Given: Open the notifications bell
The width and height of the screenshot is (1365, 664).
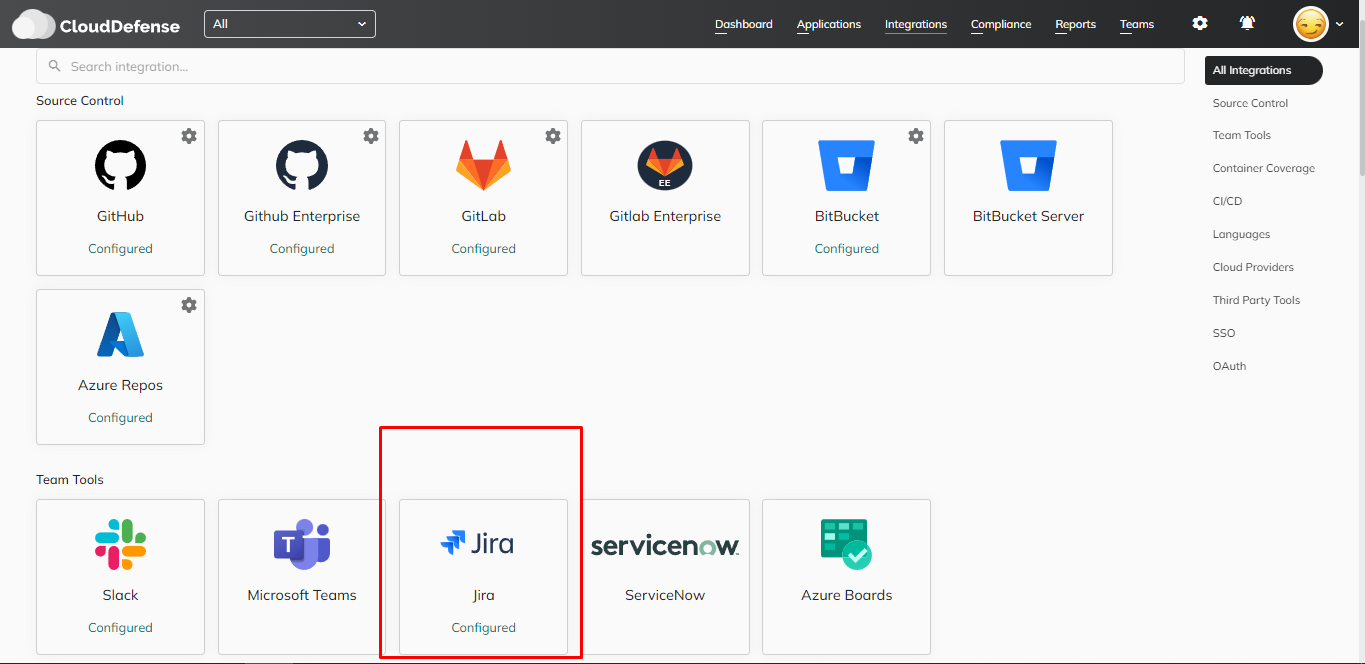Looking at the screenshot, I should 1247,23.
